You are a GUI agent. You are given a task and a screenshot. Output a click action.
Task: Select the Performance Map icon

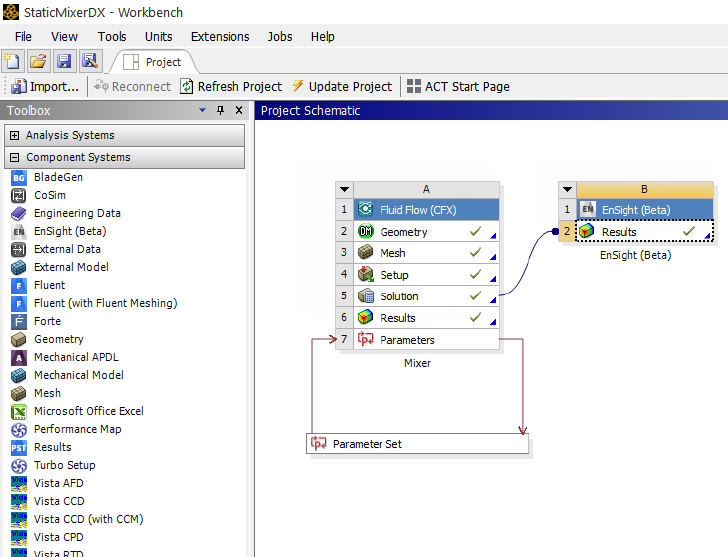point(19,429)
